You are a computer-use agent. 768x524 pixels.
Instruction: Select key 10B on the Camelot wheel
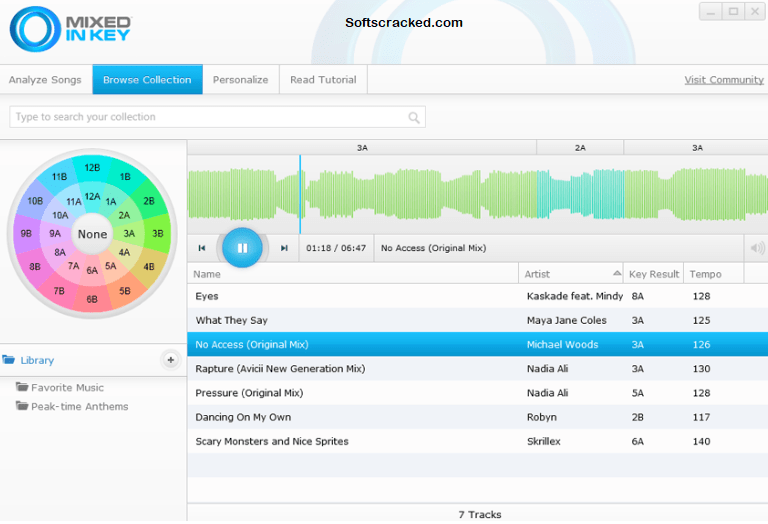(35, 201)
